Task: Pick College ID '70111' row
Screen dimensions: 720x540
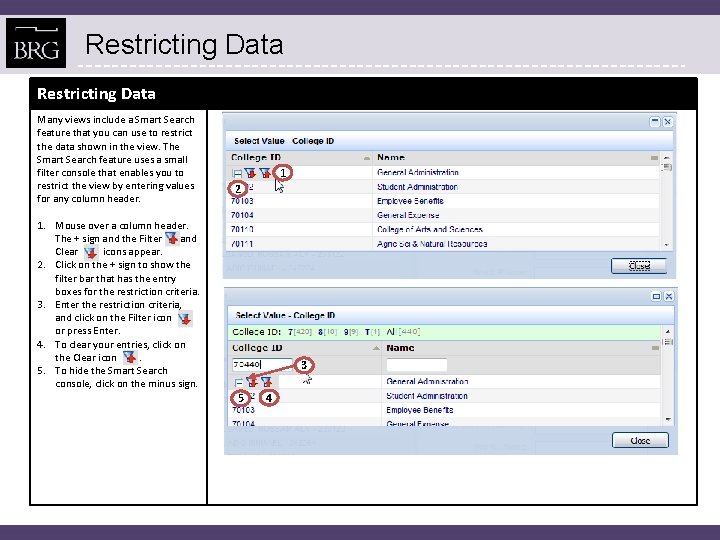Action: click(x=242, y=244)
